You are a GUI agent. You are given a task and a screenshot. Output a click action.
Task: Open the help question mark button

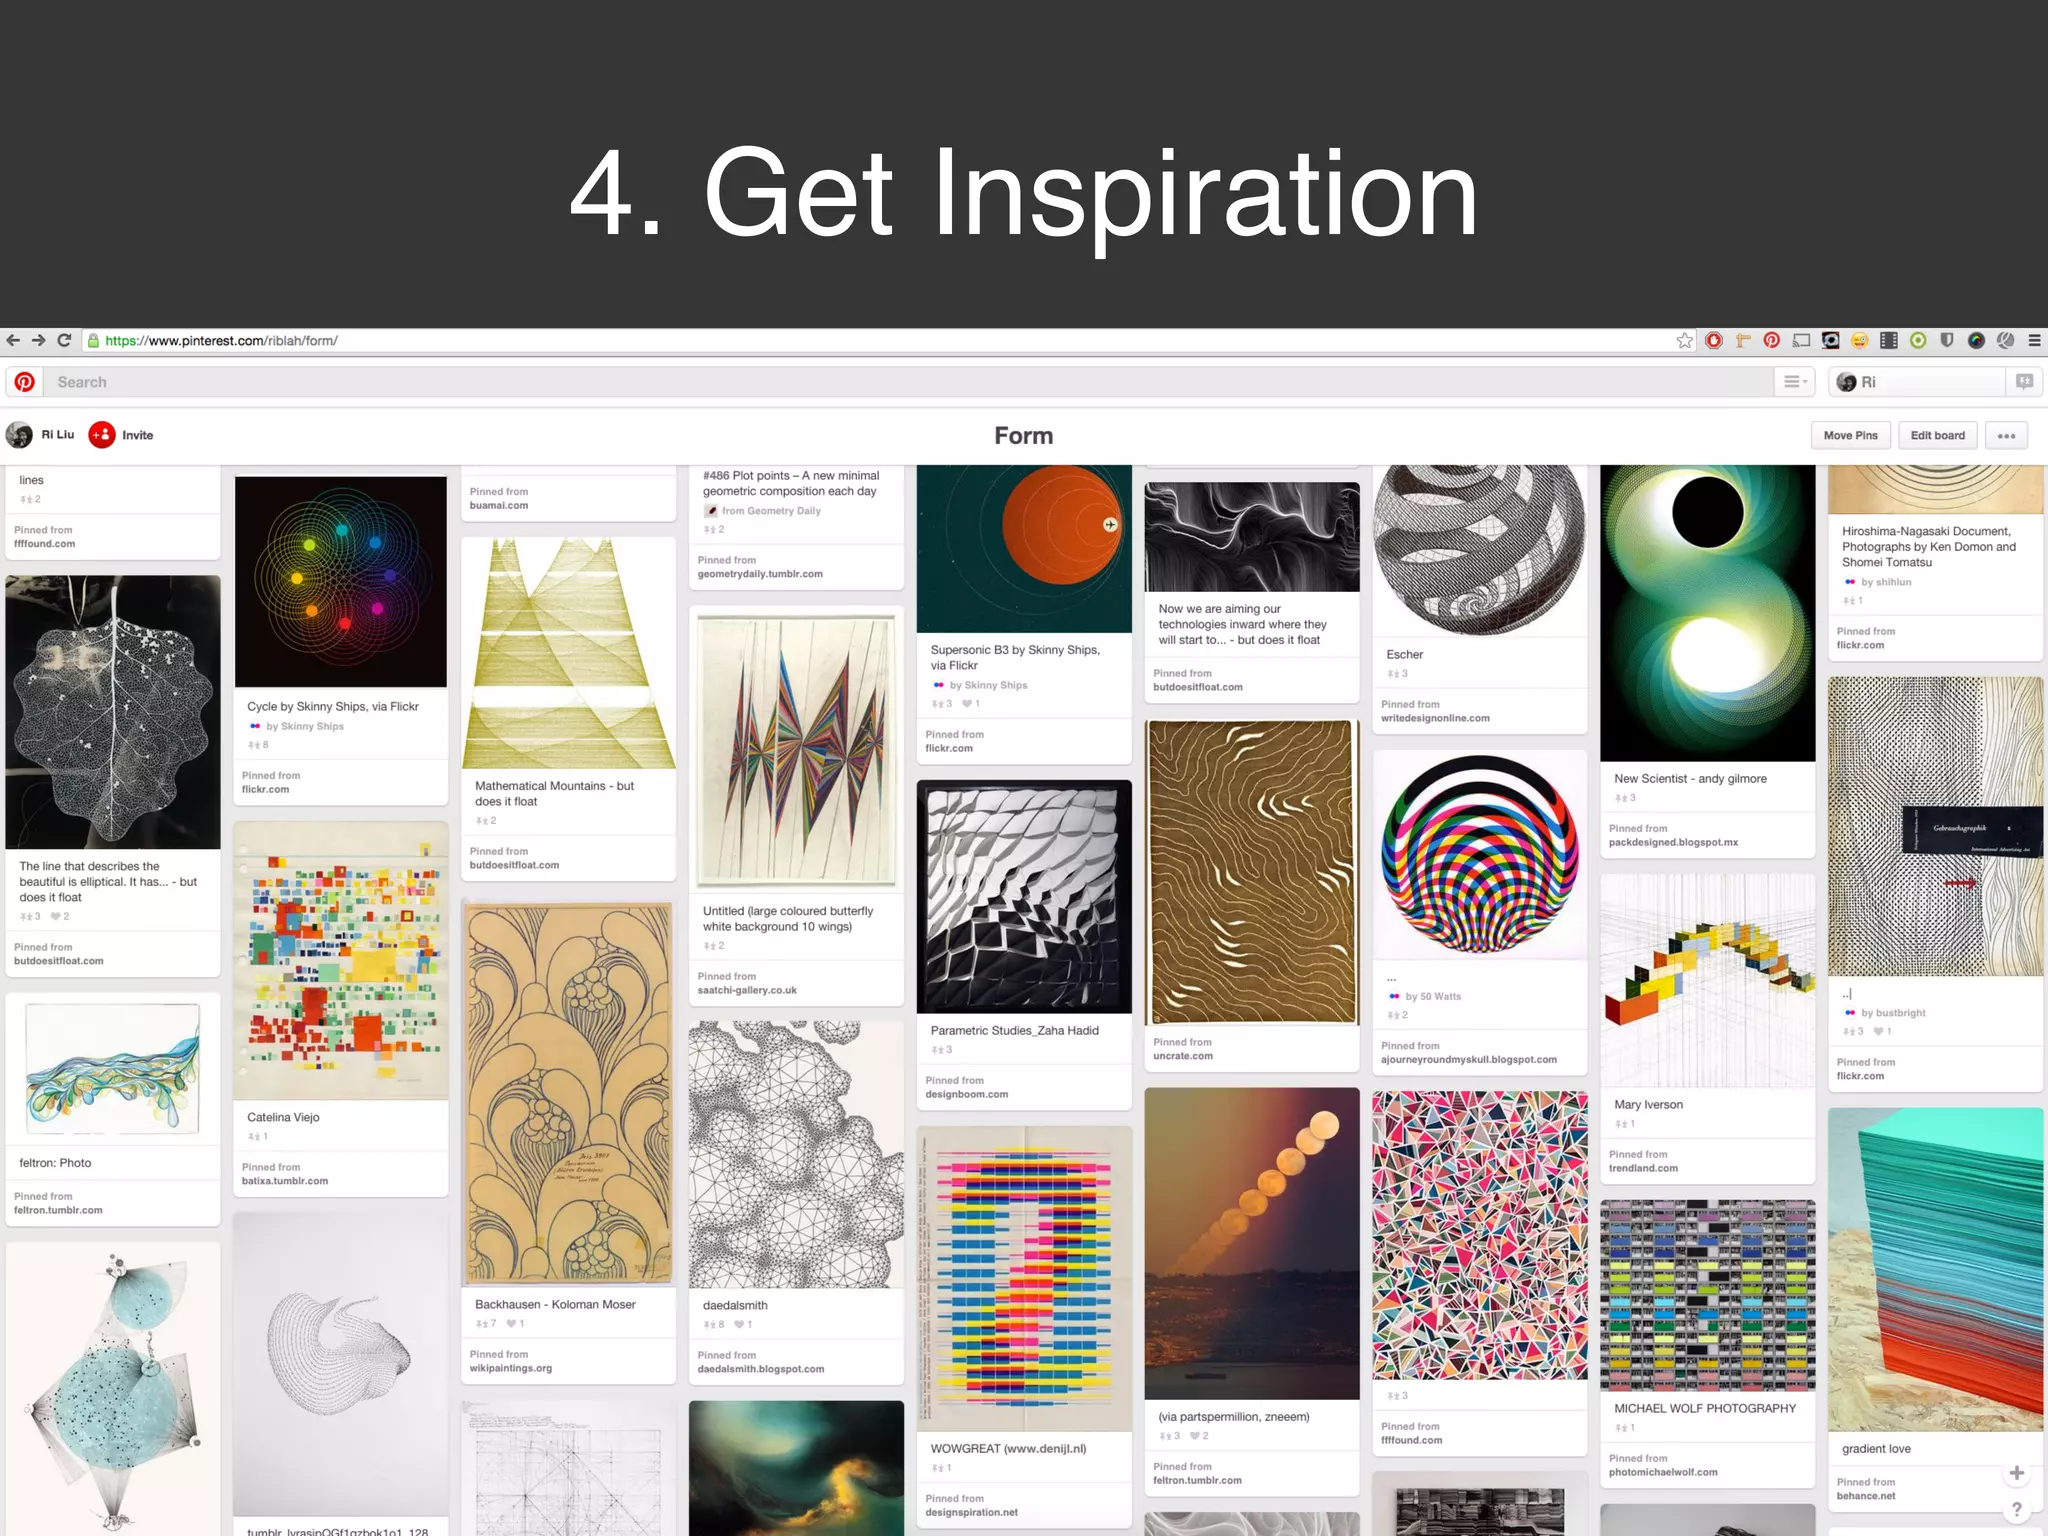click(2016, 1510)
